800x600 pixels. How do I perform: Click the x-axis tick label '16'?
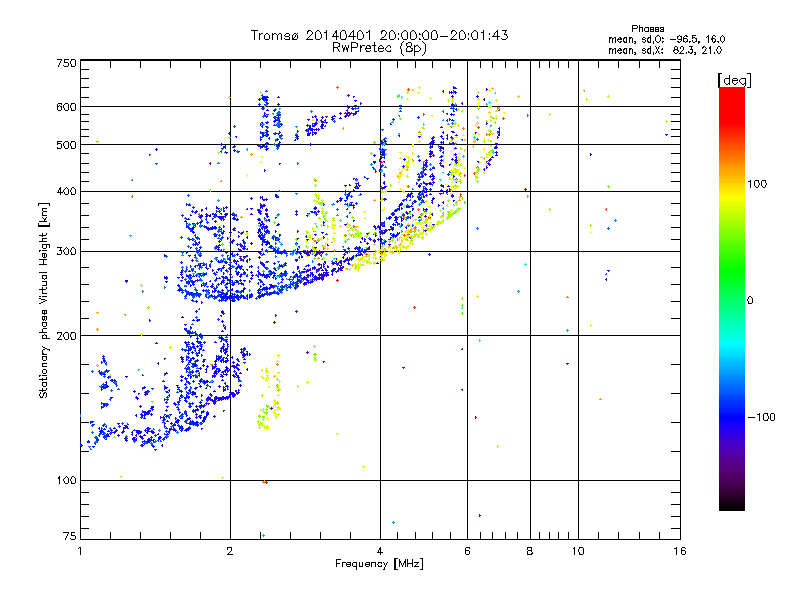(680, 551)
